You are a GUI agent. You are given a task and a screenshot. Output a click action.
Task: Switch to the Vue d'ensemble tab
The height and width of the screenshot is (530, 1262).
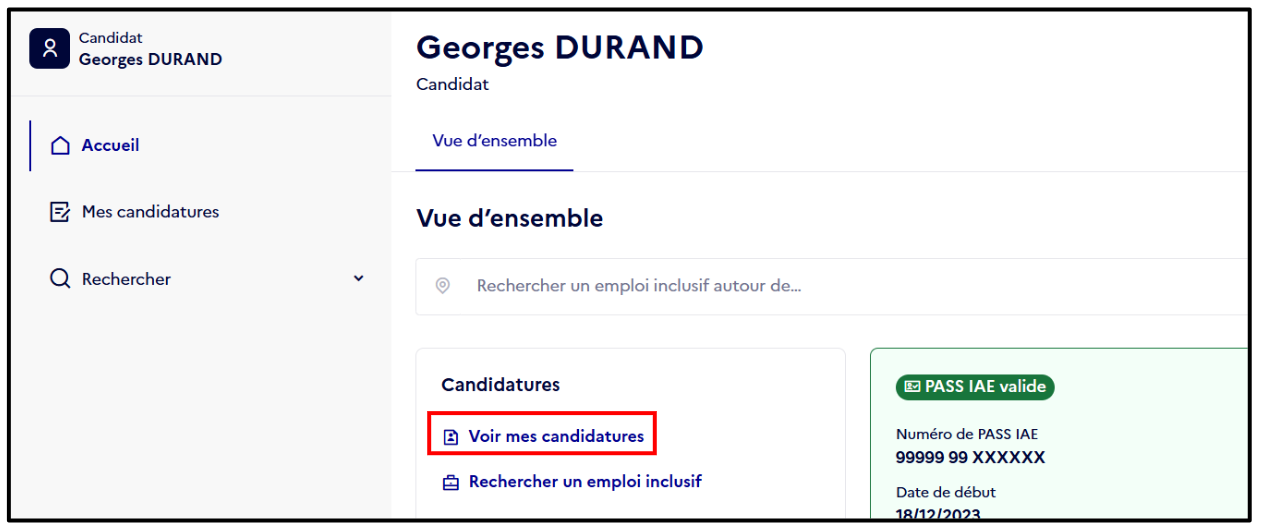click(494, 141)
